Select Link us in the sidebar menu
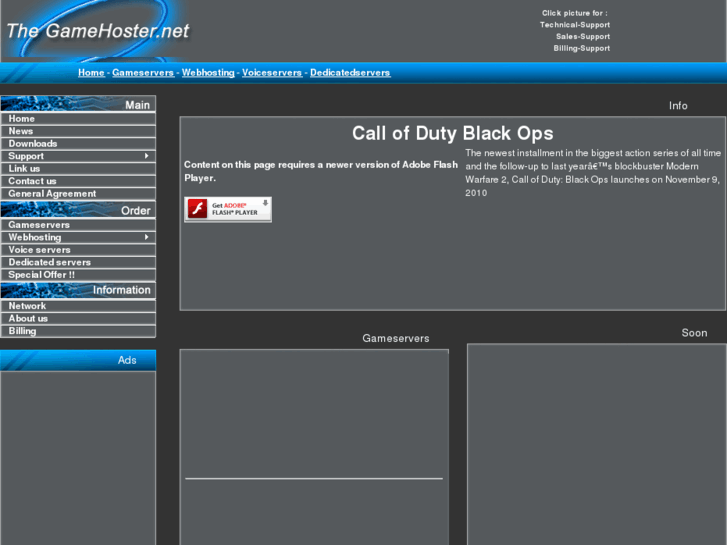Screen dimensions: 727x545 [x=78, y=169]
